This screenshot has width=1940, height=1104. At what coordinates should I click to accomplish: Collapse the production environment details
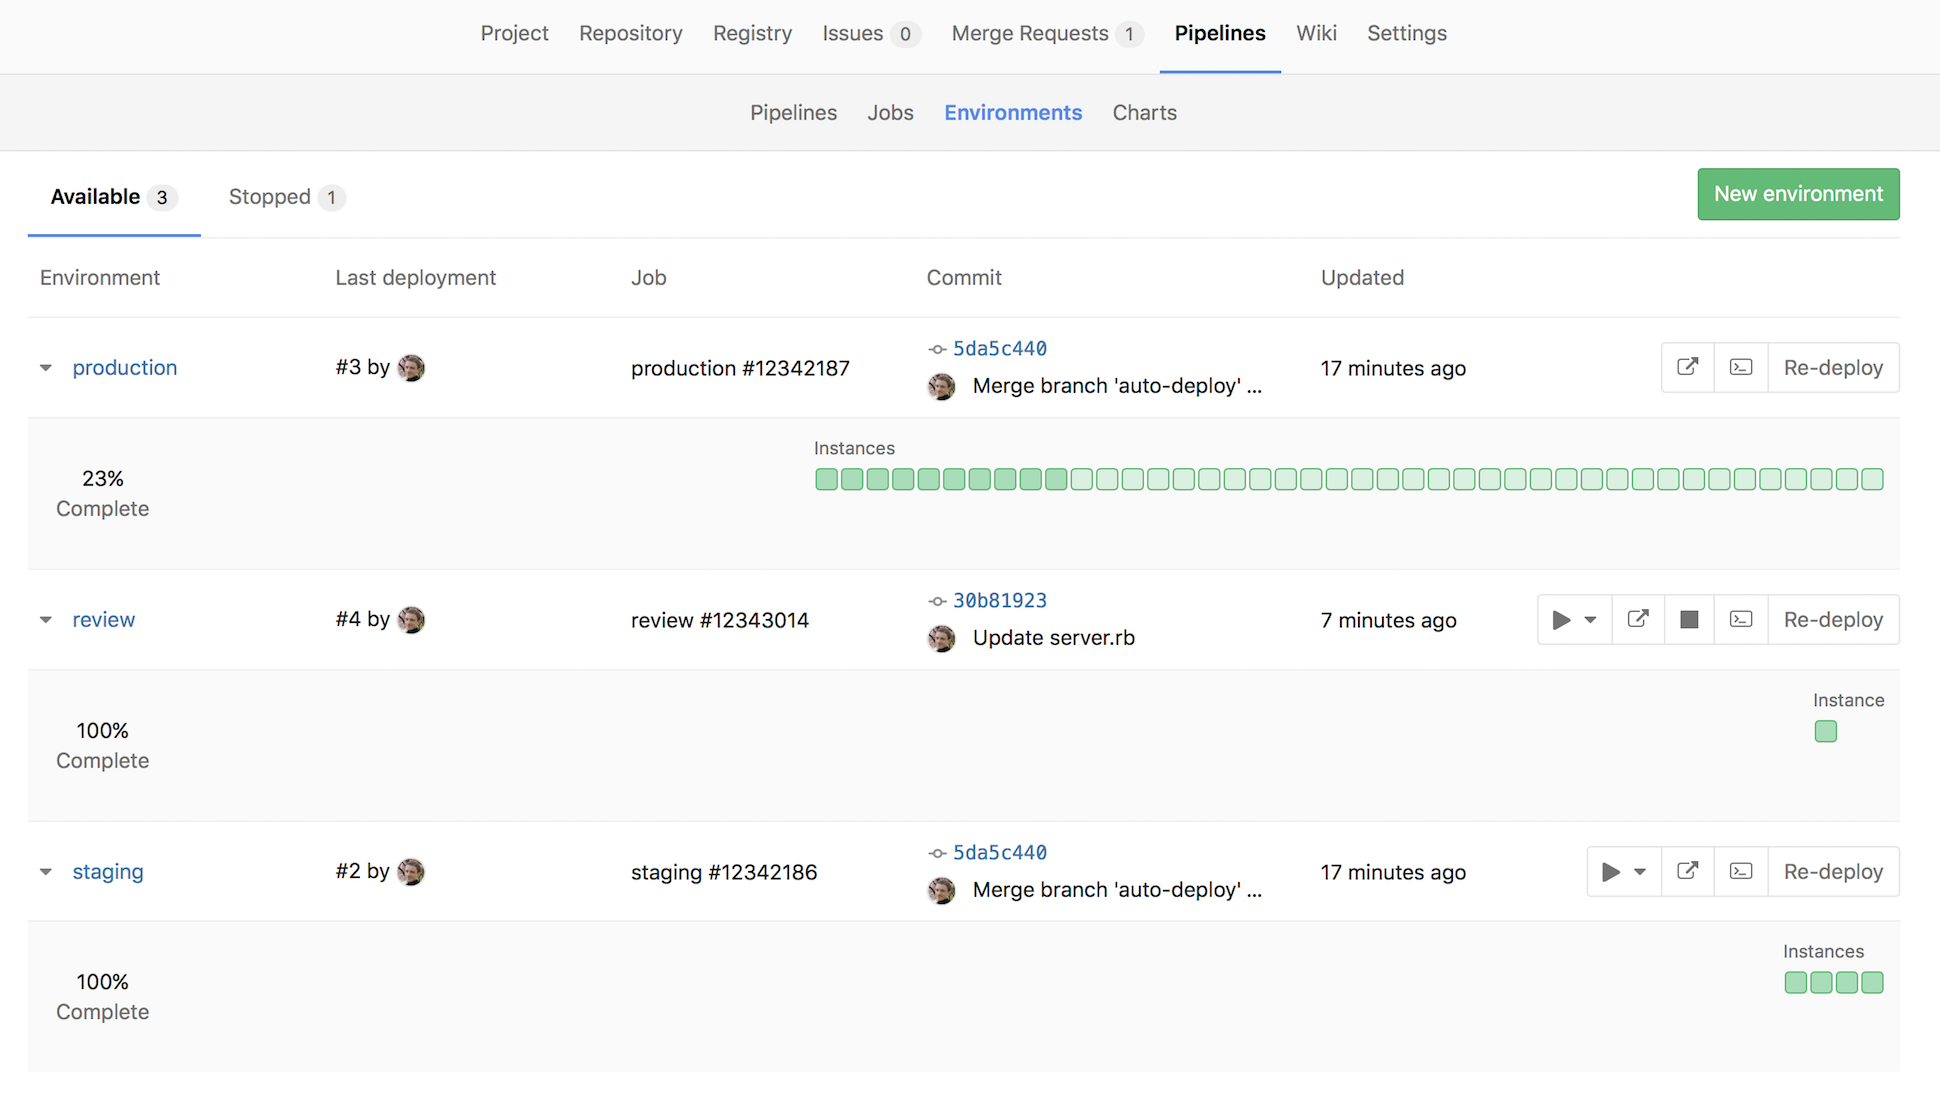coord(46,367)
